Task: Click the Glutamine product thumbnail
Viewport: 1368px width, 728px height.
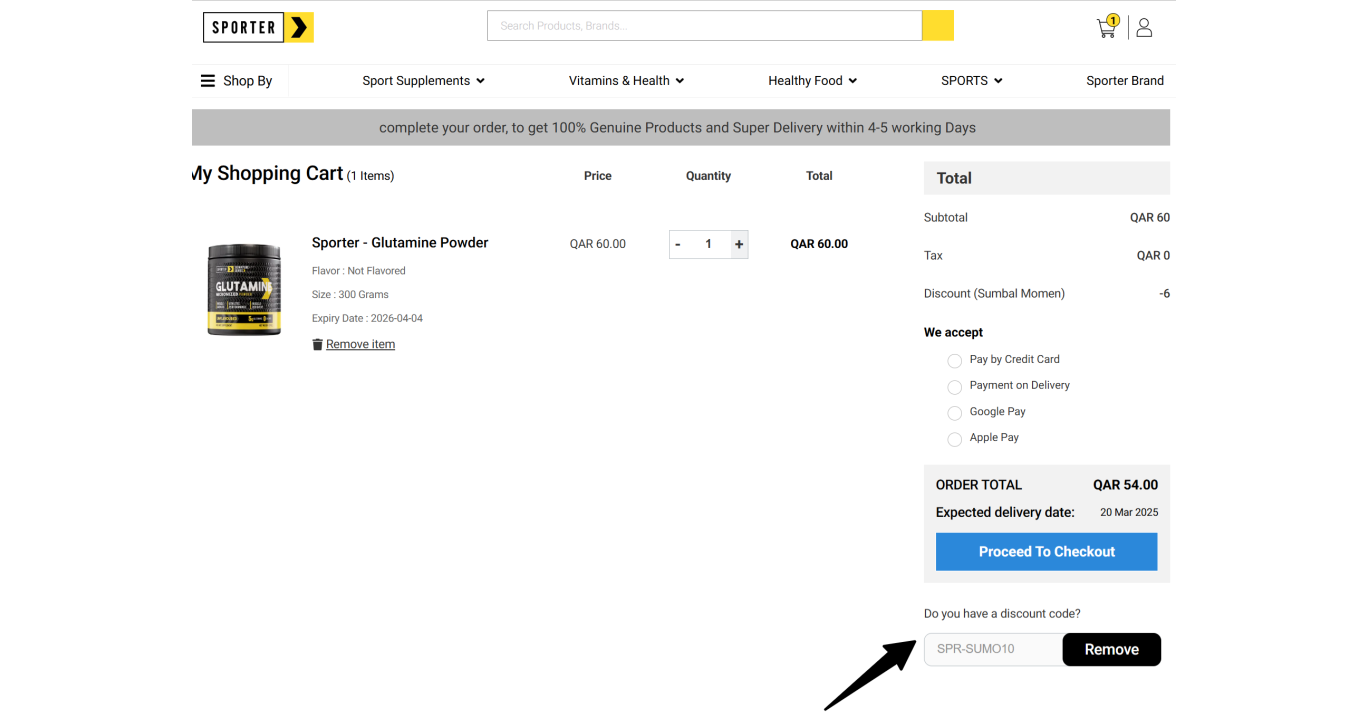Action: tap(245, 290)
